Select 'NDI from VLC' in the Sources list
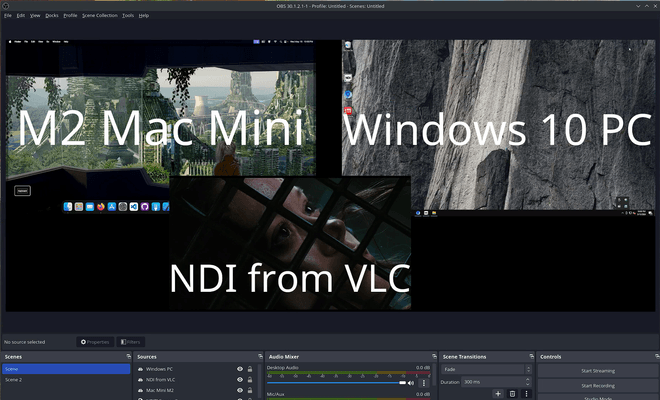 (x=160, y=380)
